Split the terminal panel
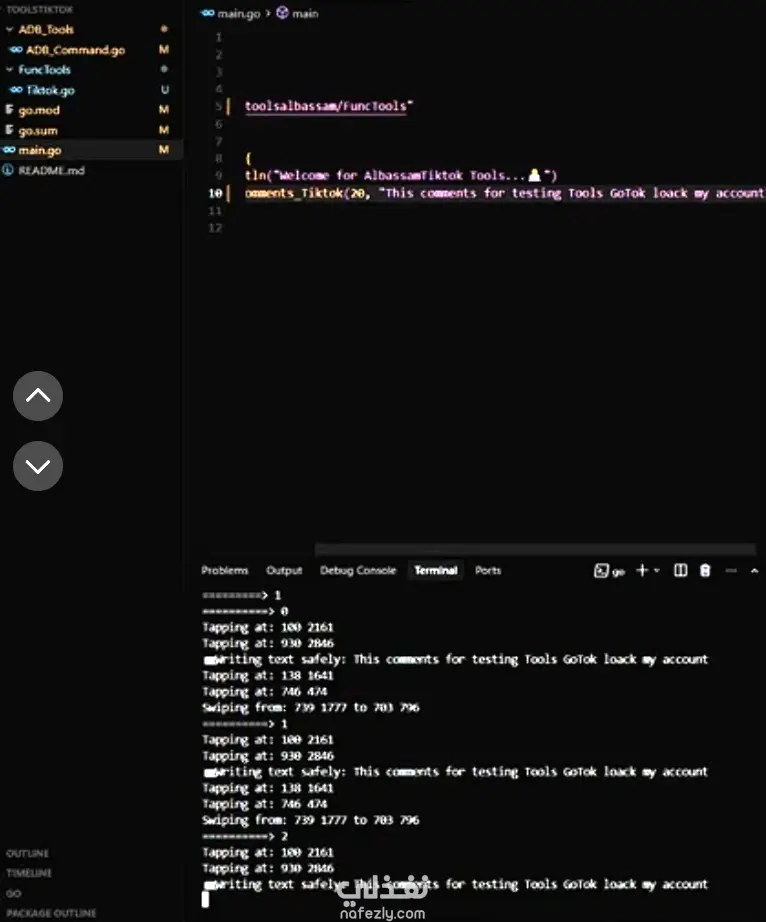This screenshot has height=922, width=766. point(680,570)
